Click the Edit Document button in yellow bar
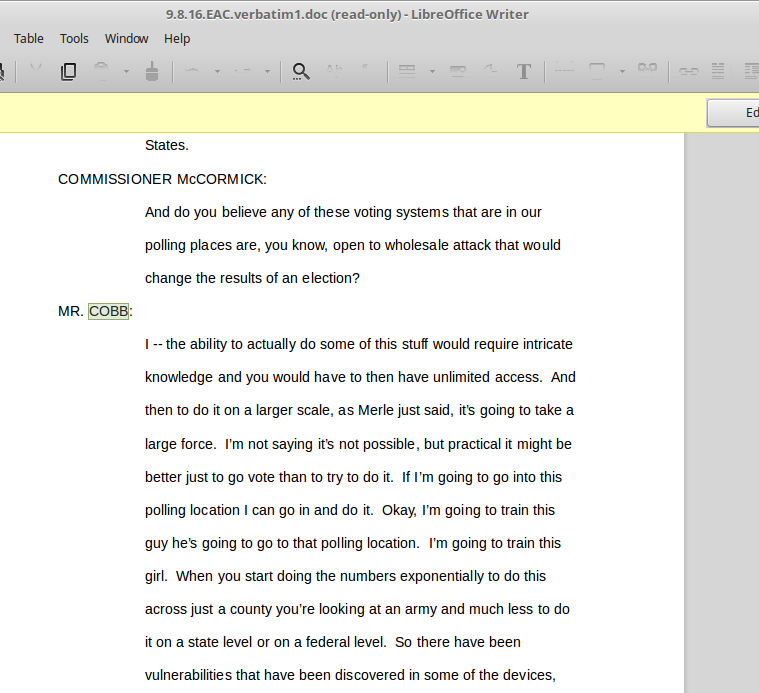The width and height of the screenshot is (759, 693). pyautogui.click(x=733, y=113)
